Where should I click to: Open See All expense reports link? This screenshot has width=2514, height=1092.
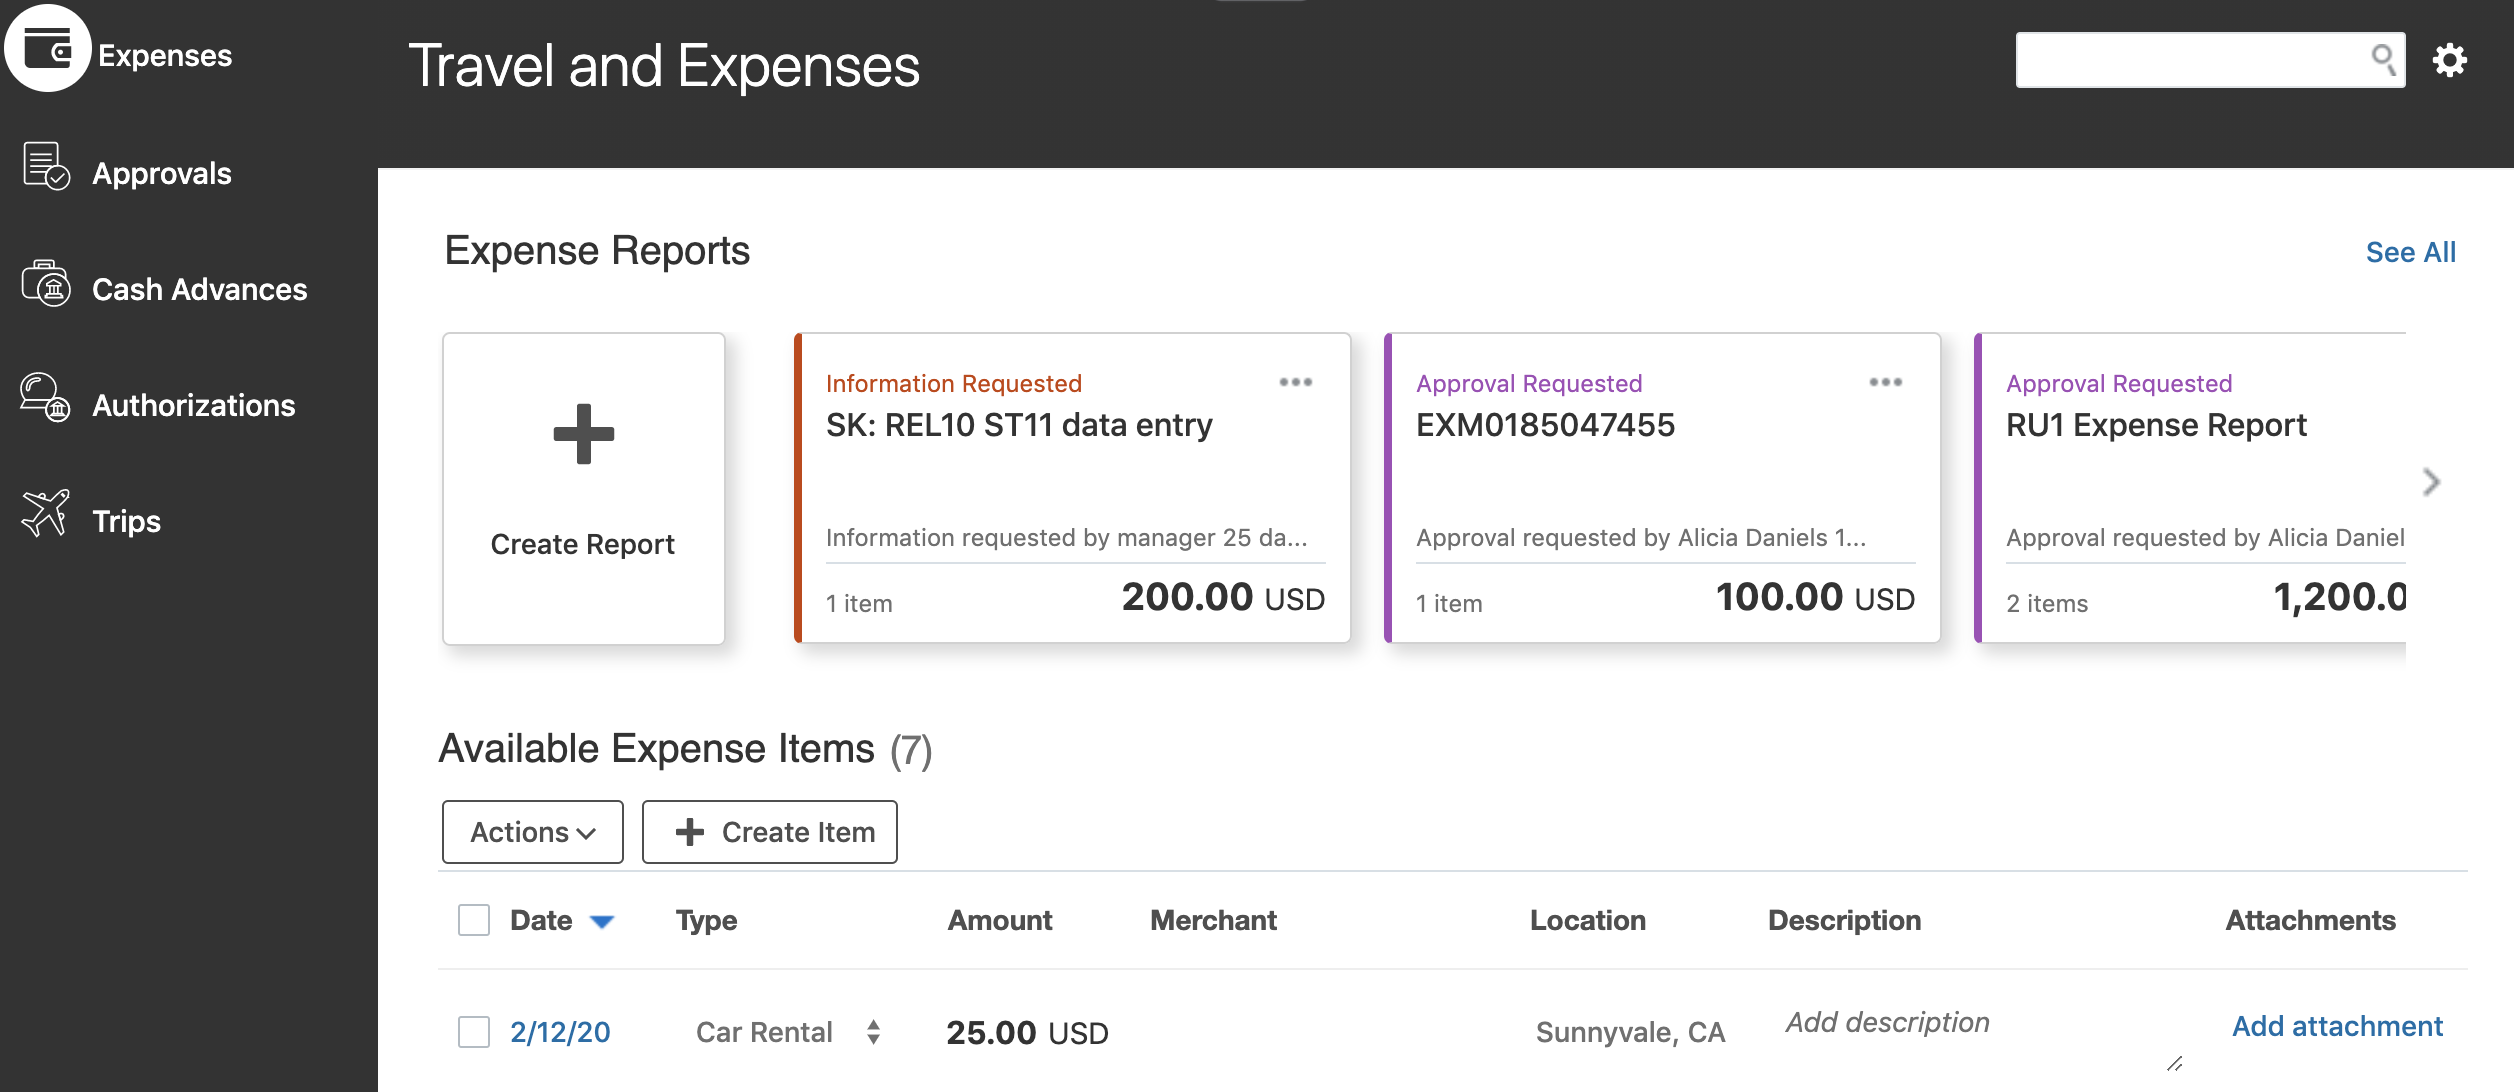tap(2409, 252)
